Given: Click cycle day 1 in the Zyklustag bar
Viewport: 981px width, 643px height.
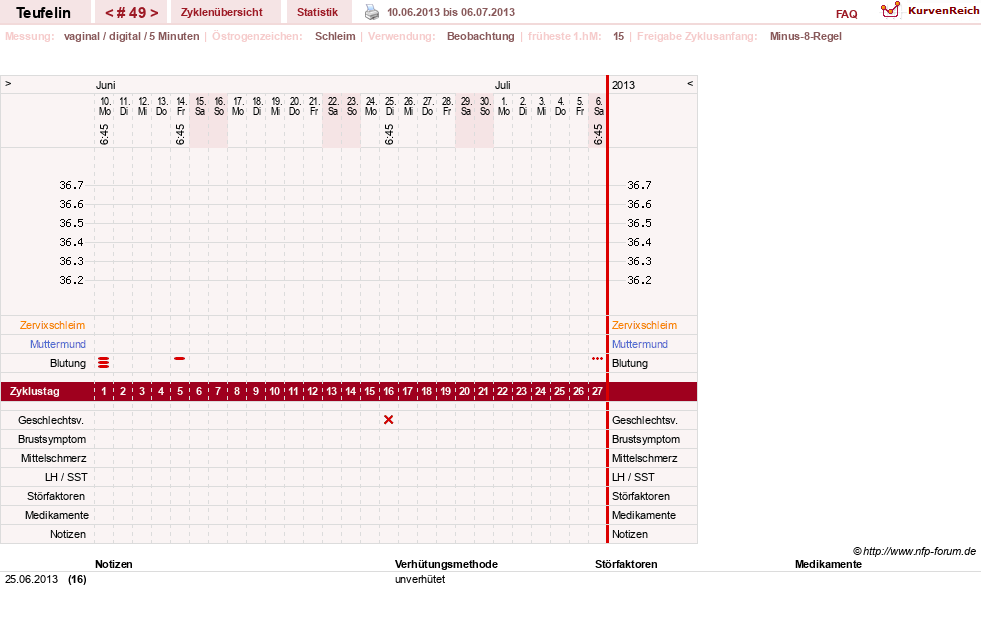Looking at the screenshot, I should pos(104,392).
